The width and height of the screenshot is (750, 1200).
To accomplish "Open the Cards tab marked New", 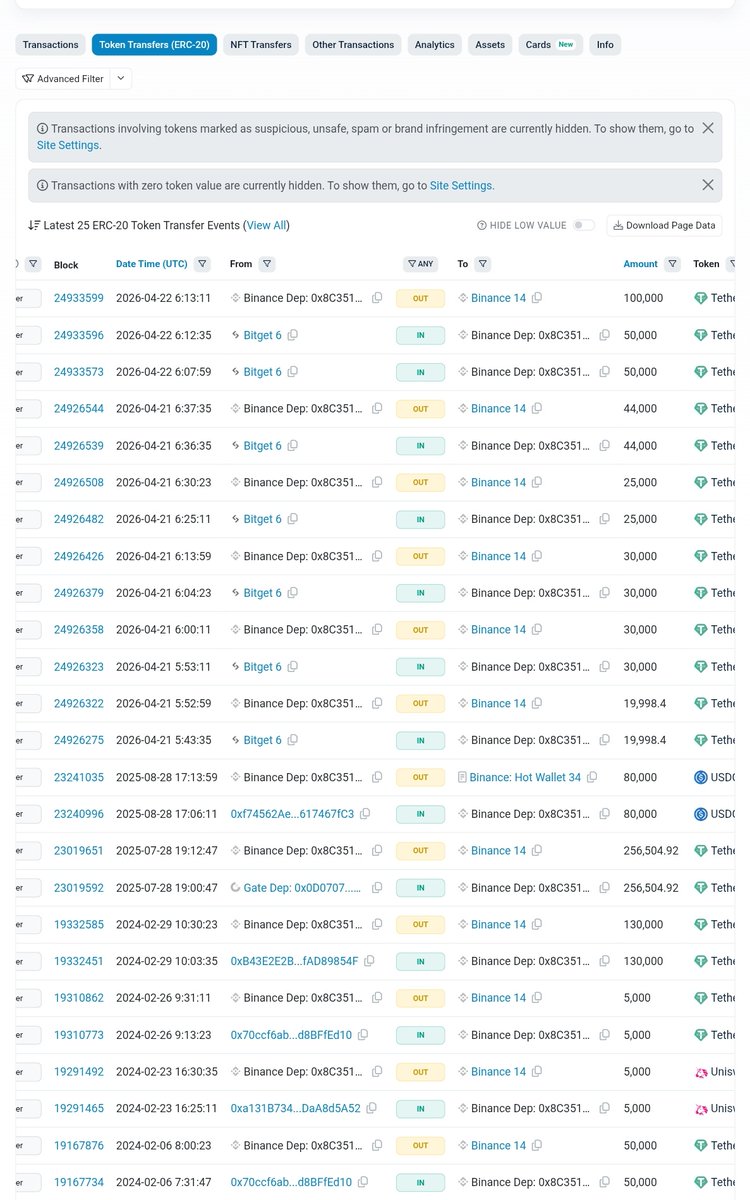I will point(551,45).
